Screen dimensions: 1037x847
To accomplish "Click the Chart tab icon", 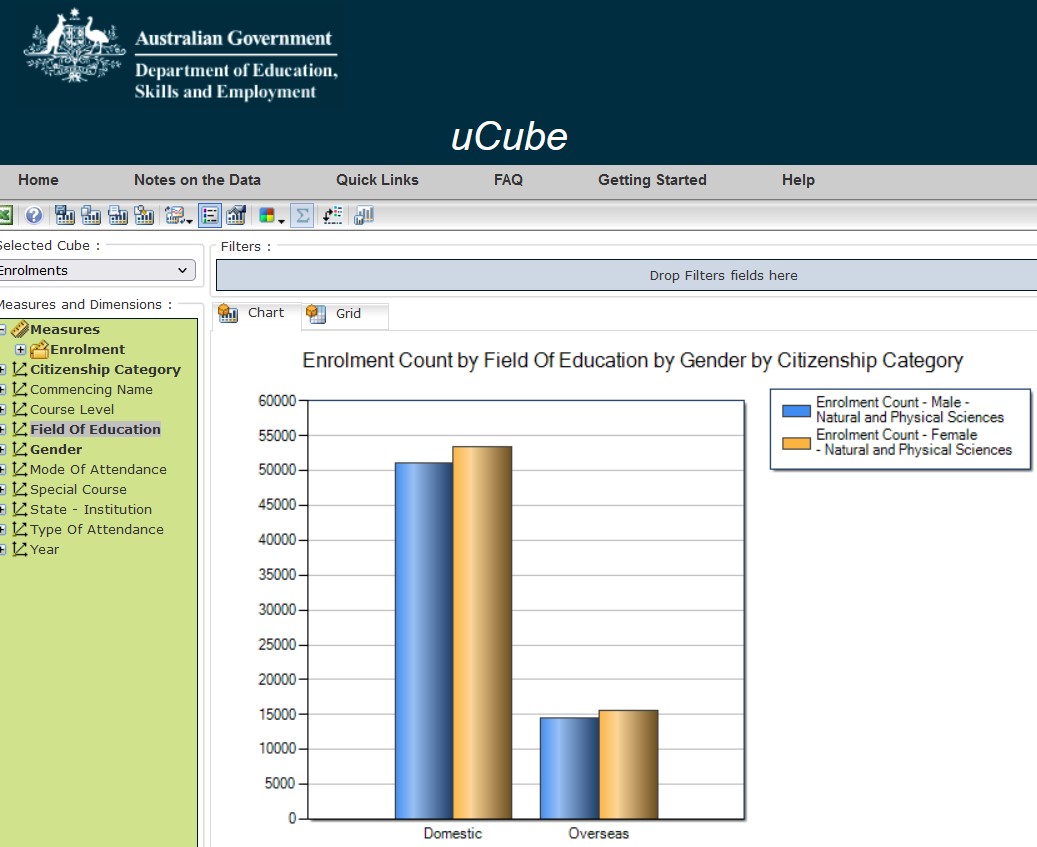I will point(228,313).
